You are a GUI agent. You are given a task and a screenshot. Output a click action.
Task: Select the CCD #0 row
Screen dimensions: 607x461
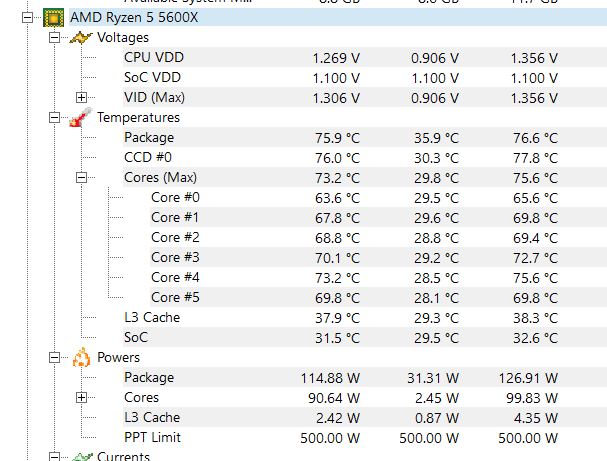point(365,158)
